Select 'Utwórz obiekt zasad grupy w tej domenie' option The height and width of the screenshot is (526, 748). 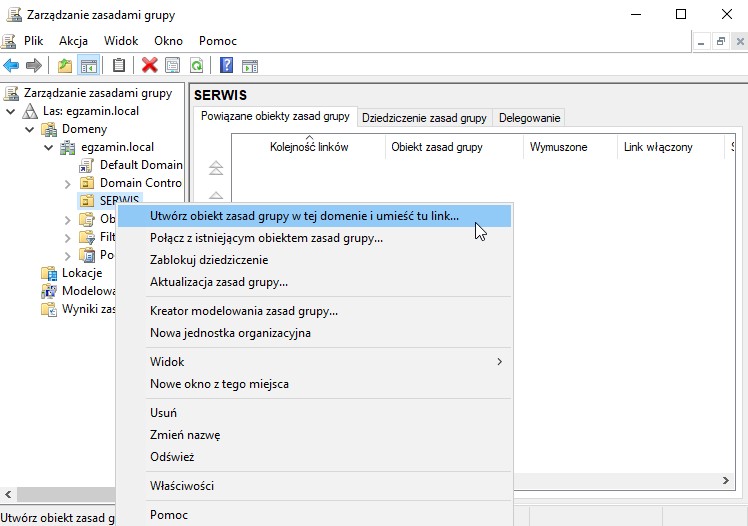304,216
